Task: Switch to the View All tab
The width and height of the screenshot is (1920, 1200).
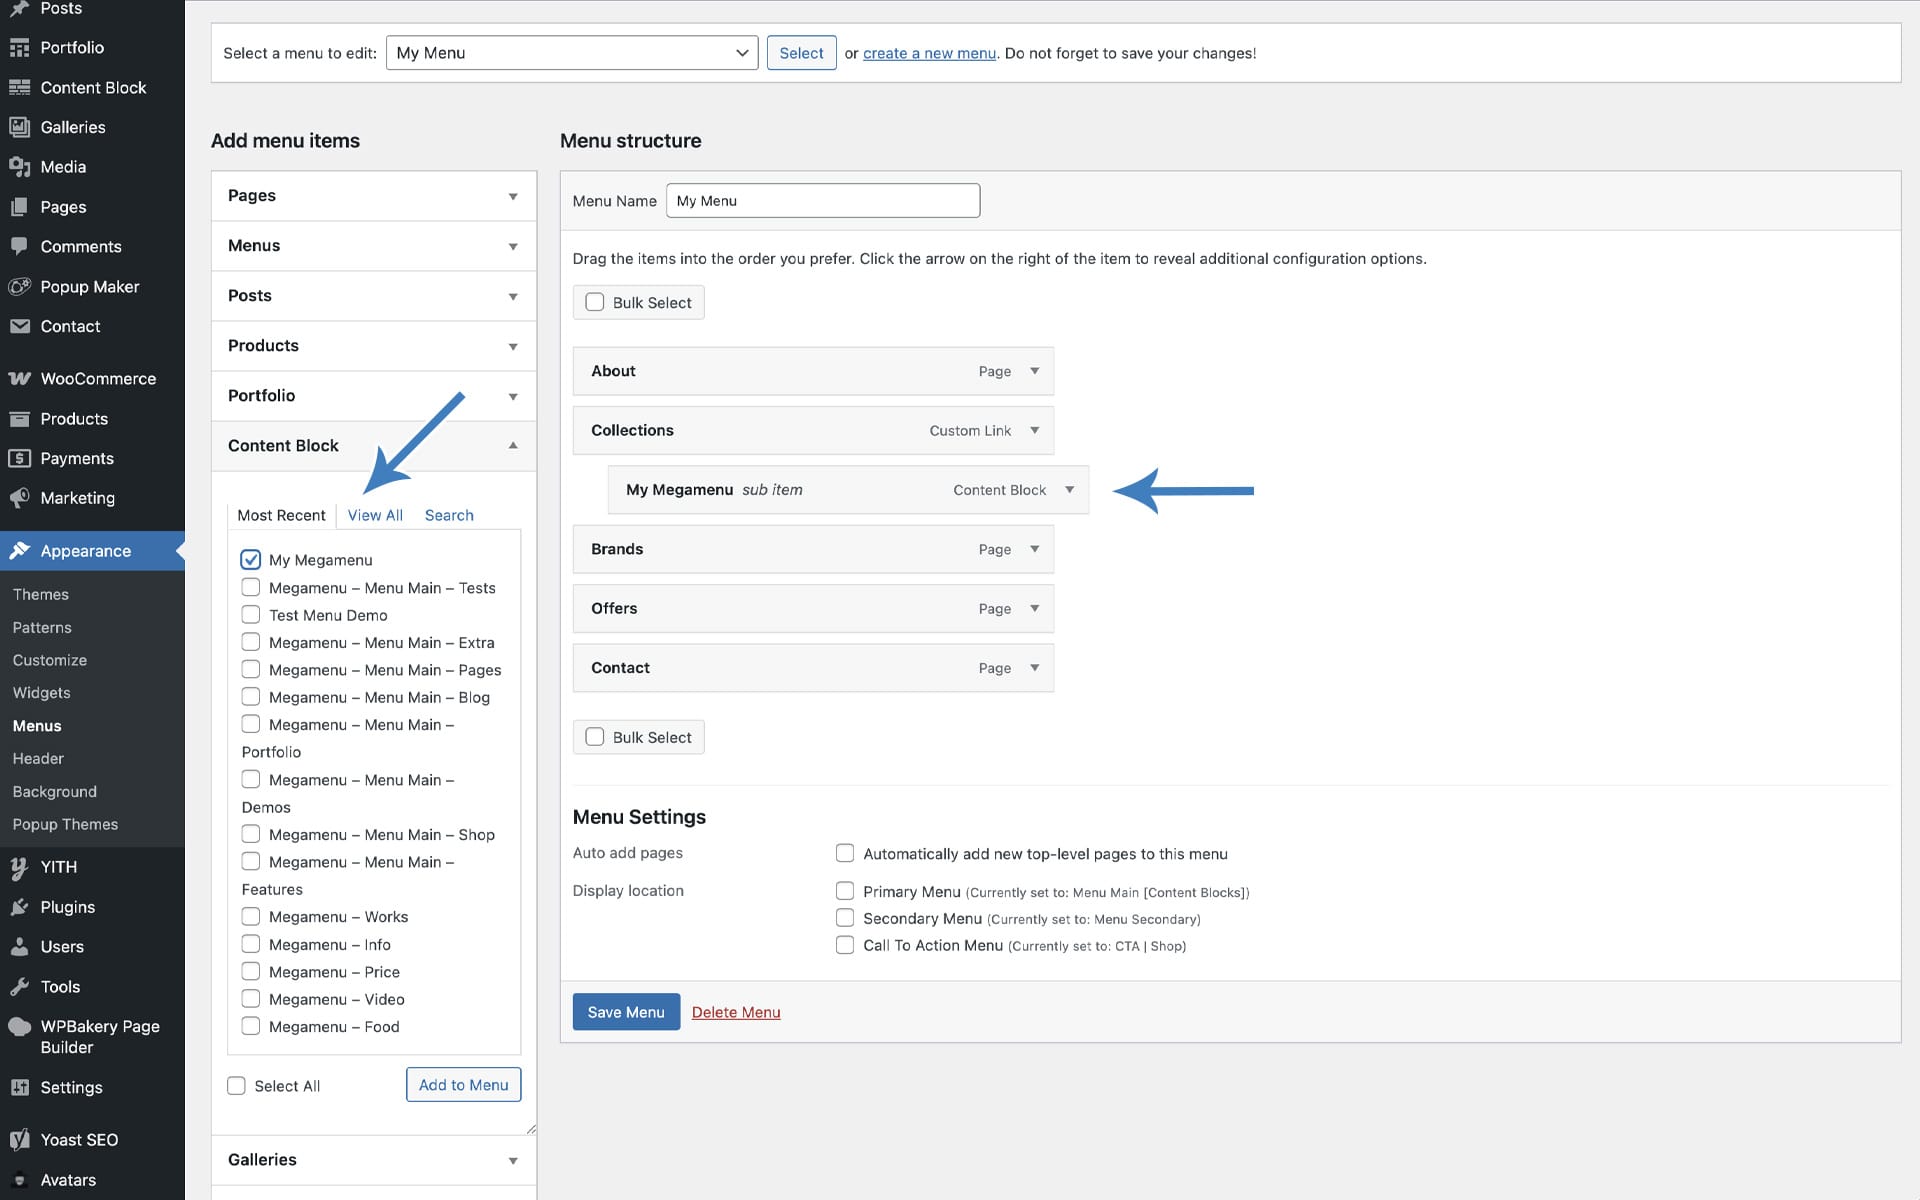Action: click(x=375, y=515)
